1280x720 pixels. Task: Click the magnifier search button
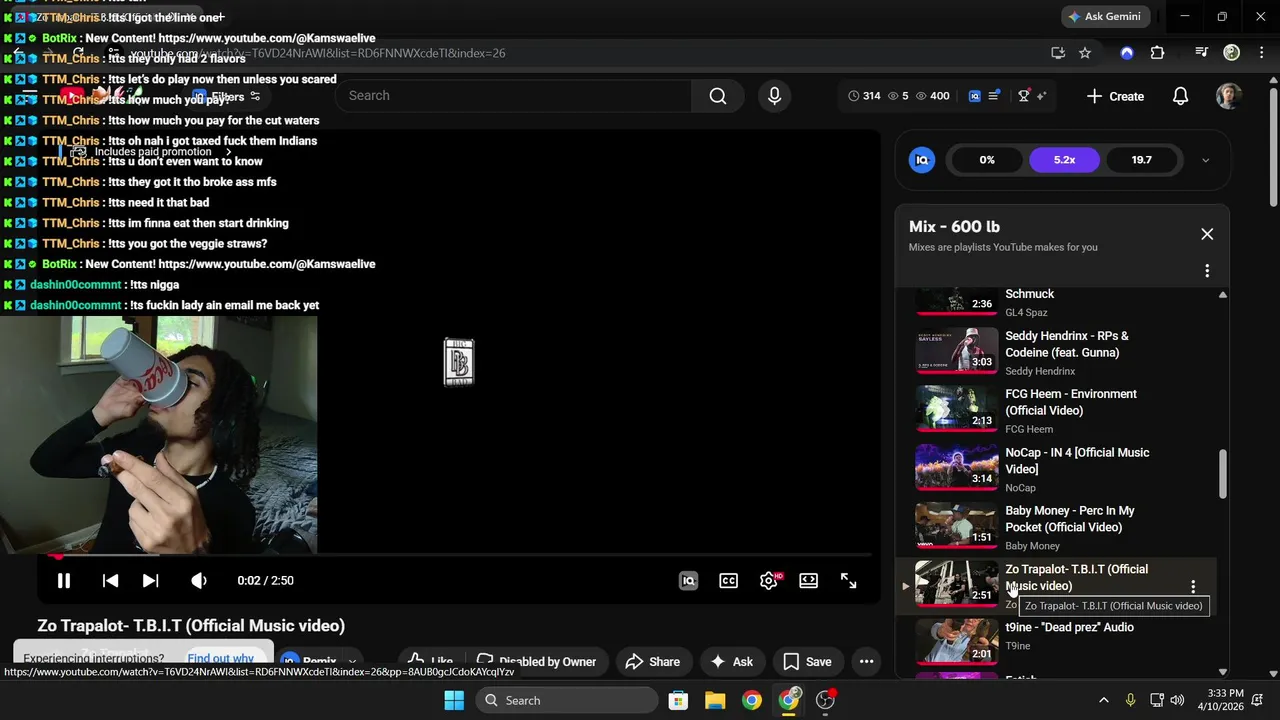click(718, 96)
